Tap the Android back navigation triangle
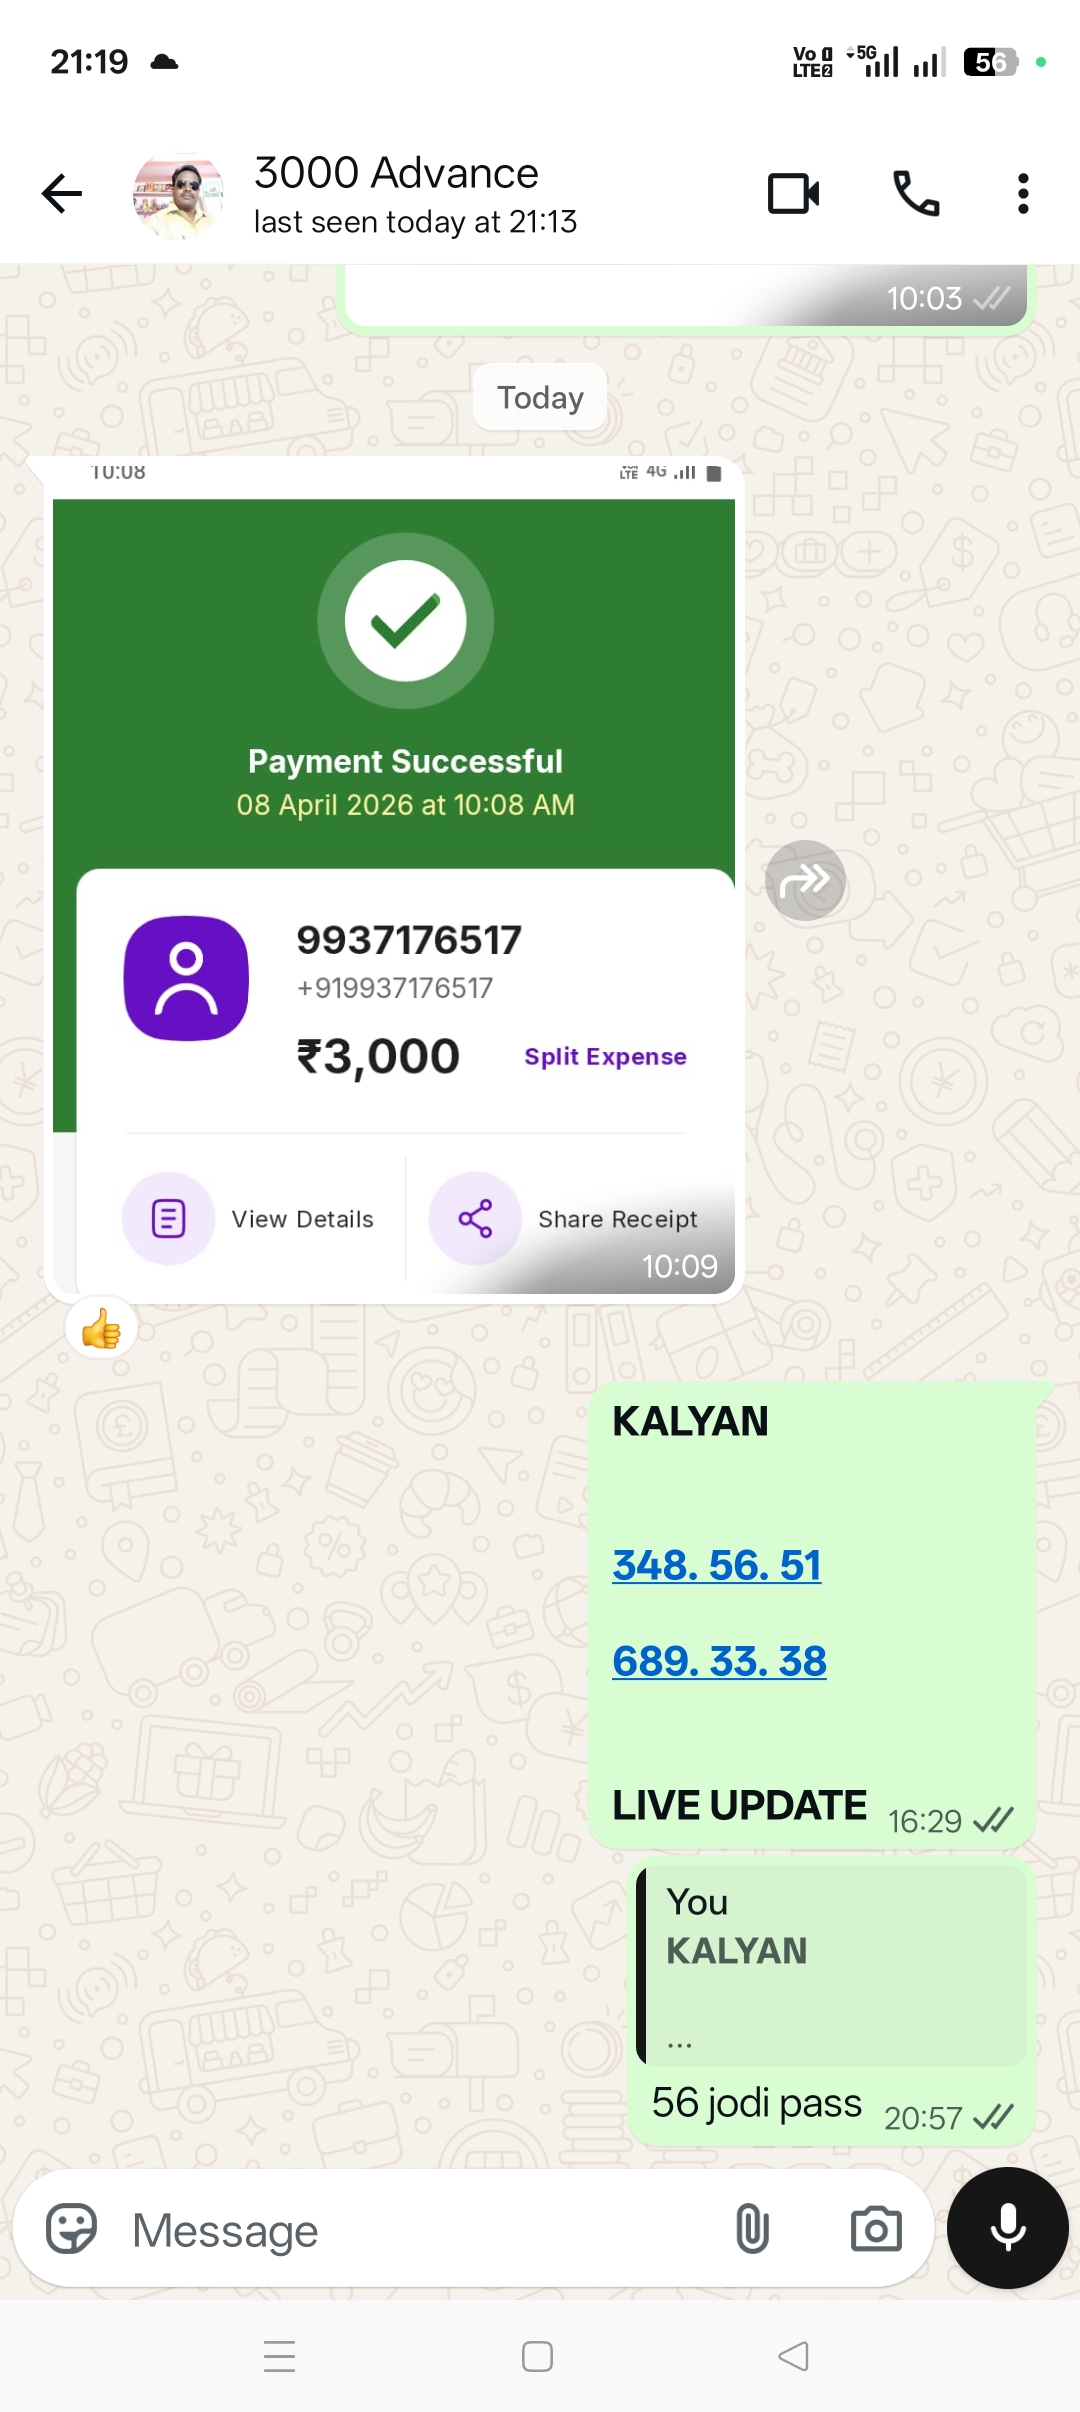Image resolution: width=1080 pixels, height=2412 pixels. coord(794,2356)
